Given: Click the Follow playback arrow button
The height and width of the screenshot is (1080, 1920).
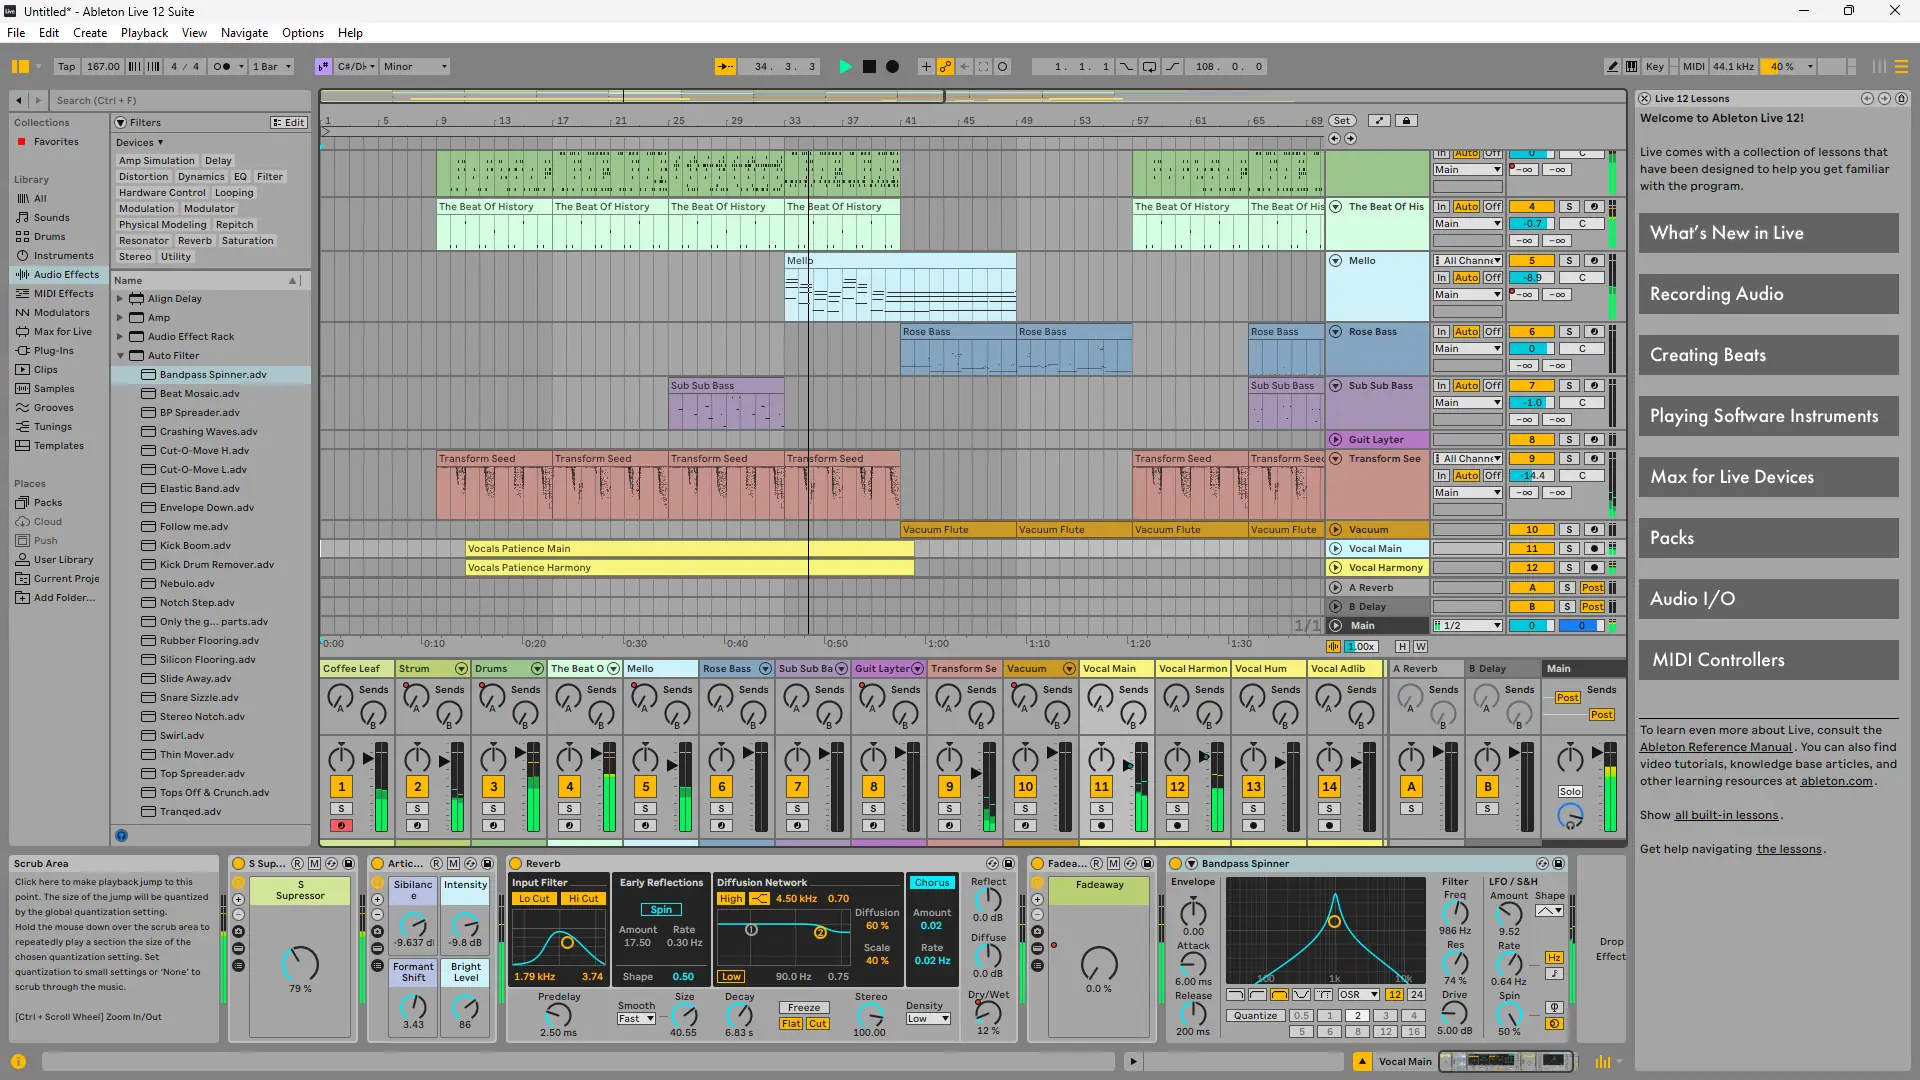Looking at the screenshot, I should pyautogui.click(x=725, y=67).
